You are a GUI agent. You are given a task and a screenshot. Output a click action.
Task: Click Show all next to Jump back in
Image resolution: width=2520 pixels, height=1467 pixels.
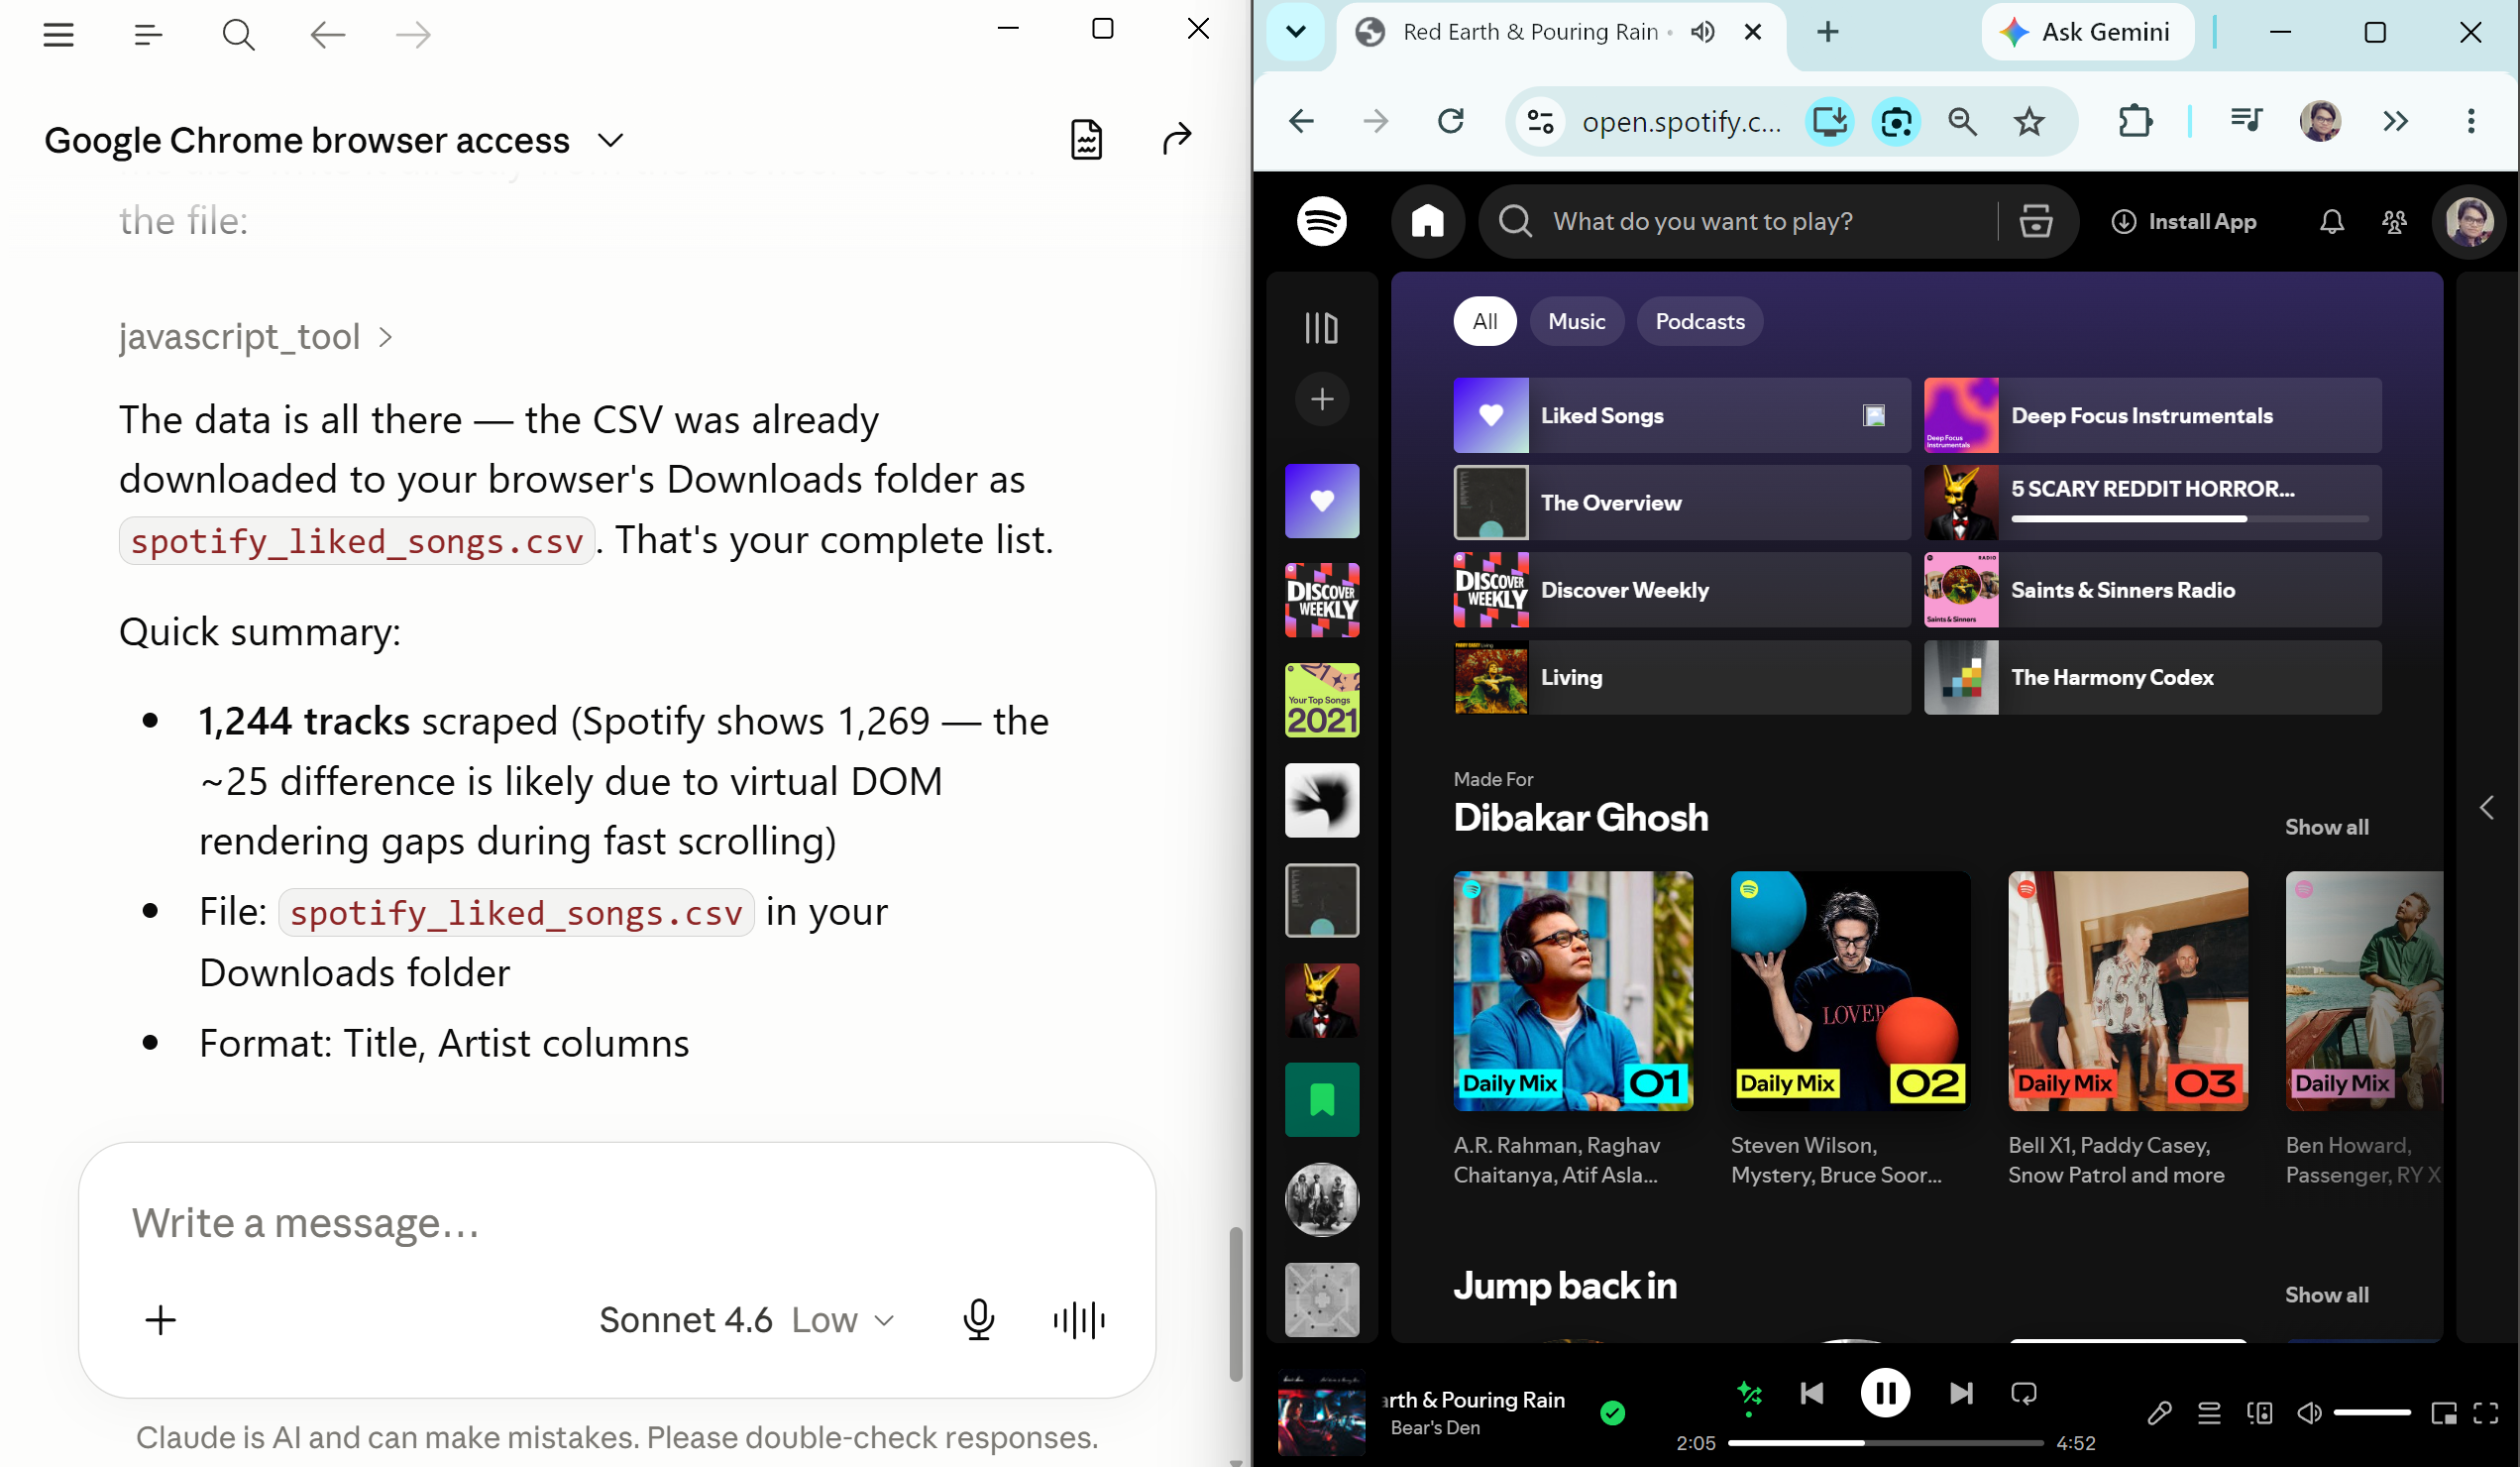[2326, 1294]
